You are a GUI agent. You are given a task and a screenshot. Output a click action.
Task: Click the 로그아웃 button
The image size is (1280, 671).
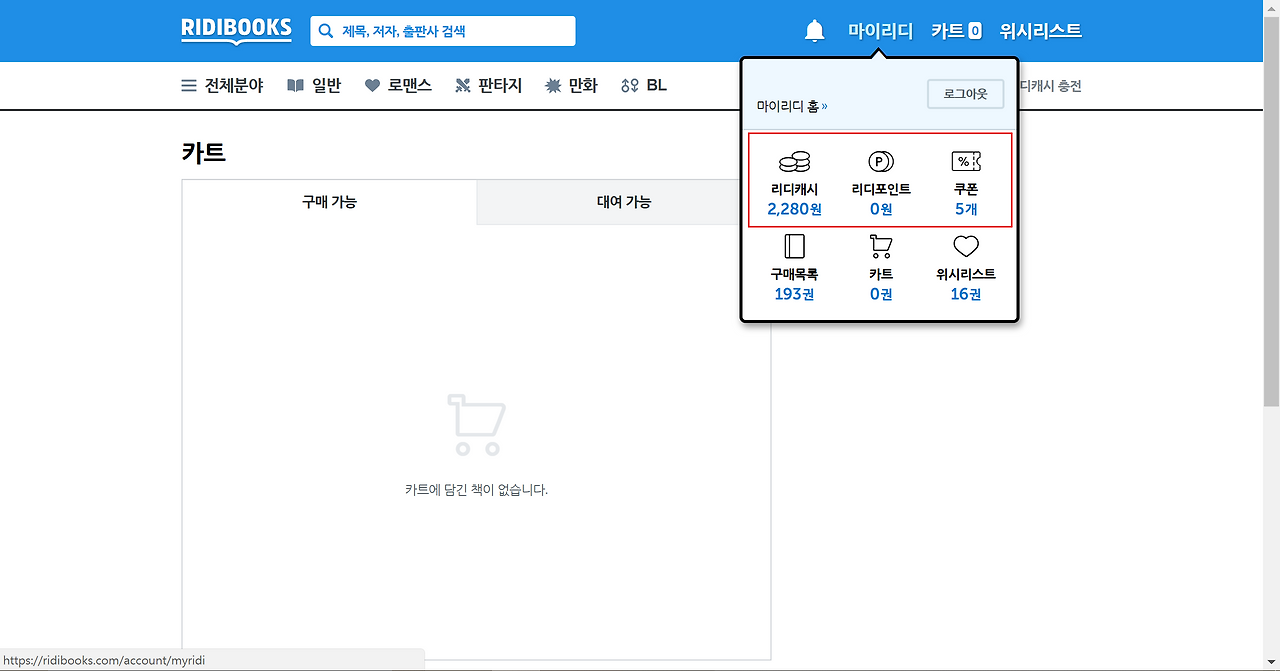point(965,94)
